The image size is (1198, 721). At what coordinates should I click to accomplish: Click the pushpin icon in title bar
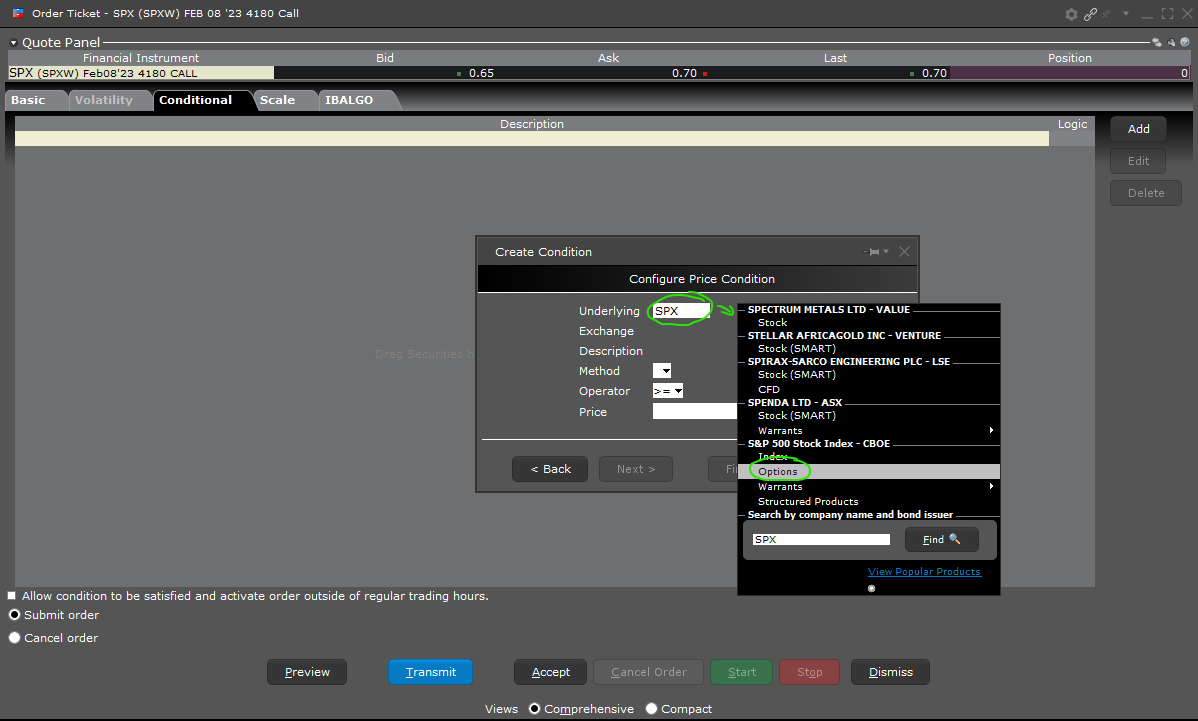click(1106, 14)
